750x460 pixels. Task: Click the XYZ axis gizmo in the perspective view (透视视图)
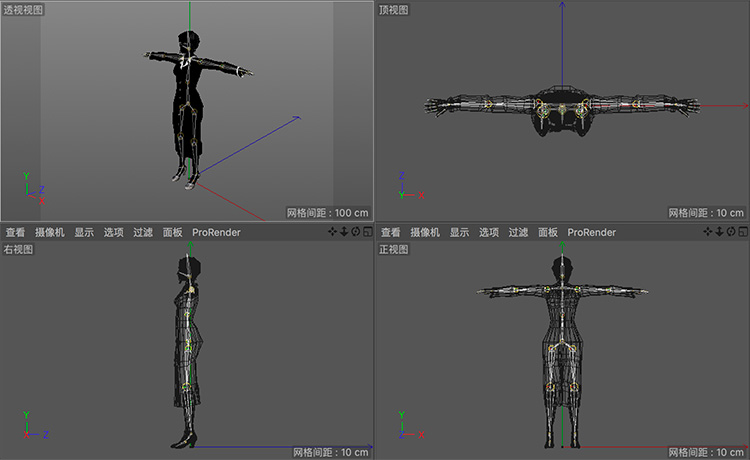(34, 188)
